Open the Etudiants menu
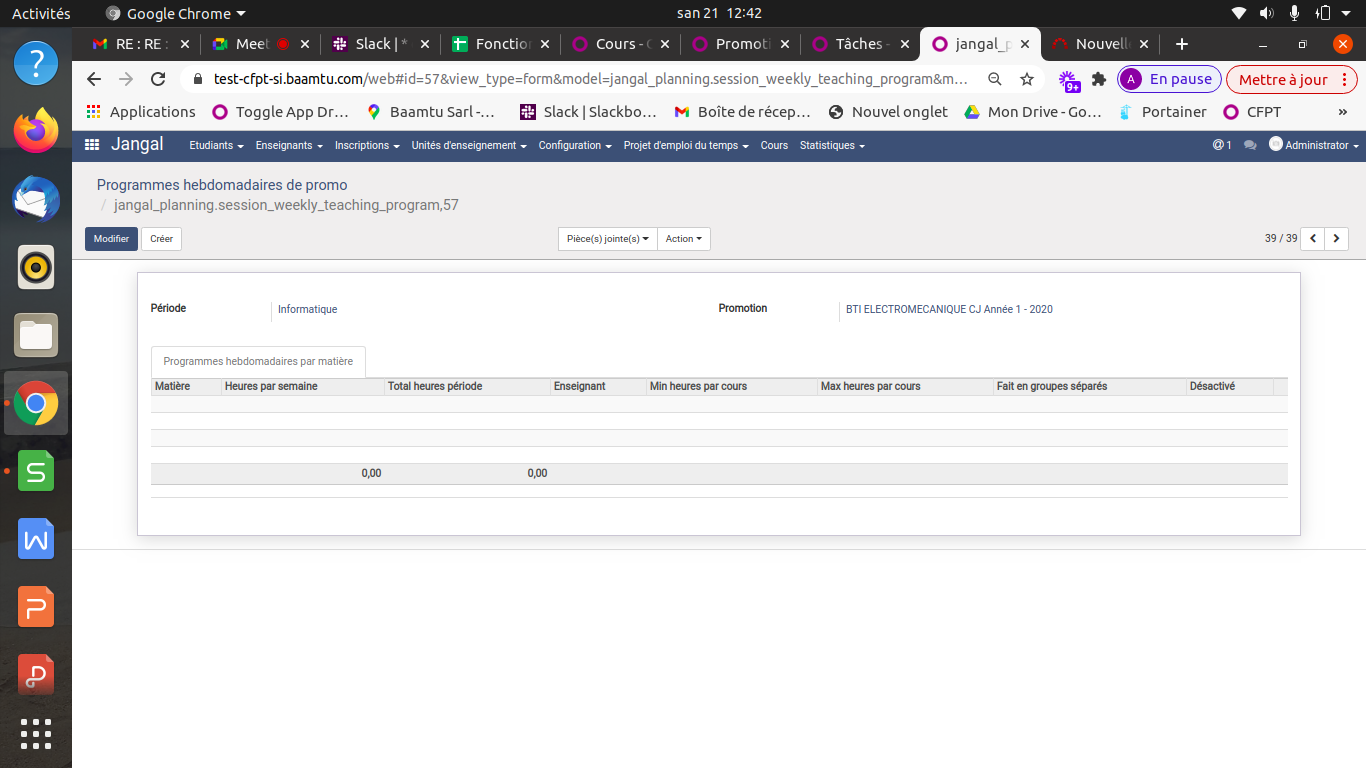Screen dimensions: 1366x768 pyautogui.click(x=216, y=145)
